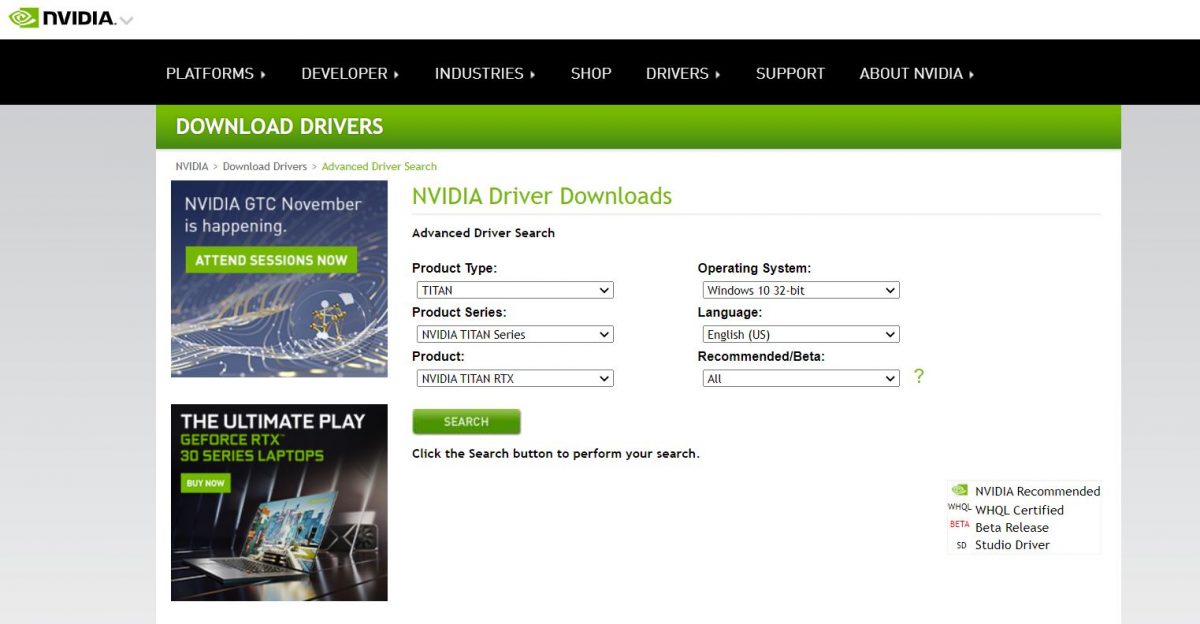1200x624 pixels.
Task: Click the DOWNLOAD DRIVERS header title
Action: click(x=280, y=127)
